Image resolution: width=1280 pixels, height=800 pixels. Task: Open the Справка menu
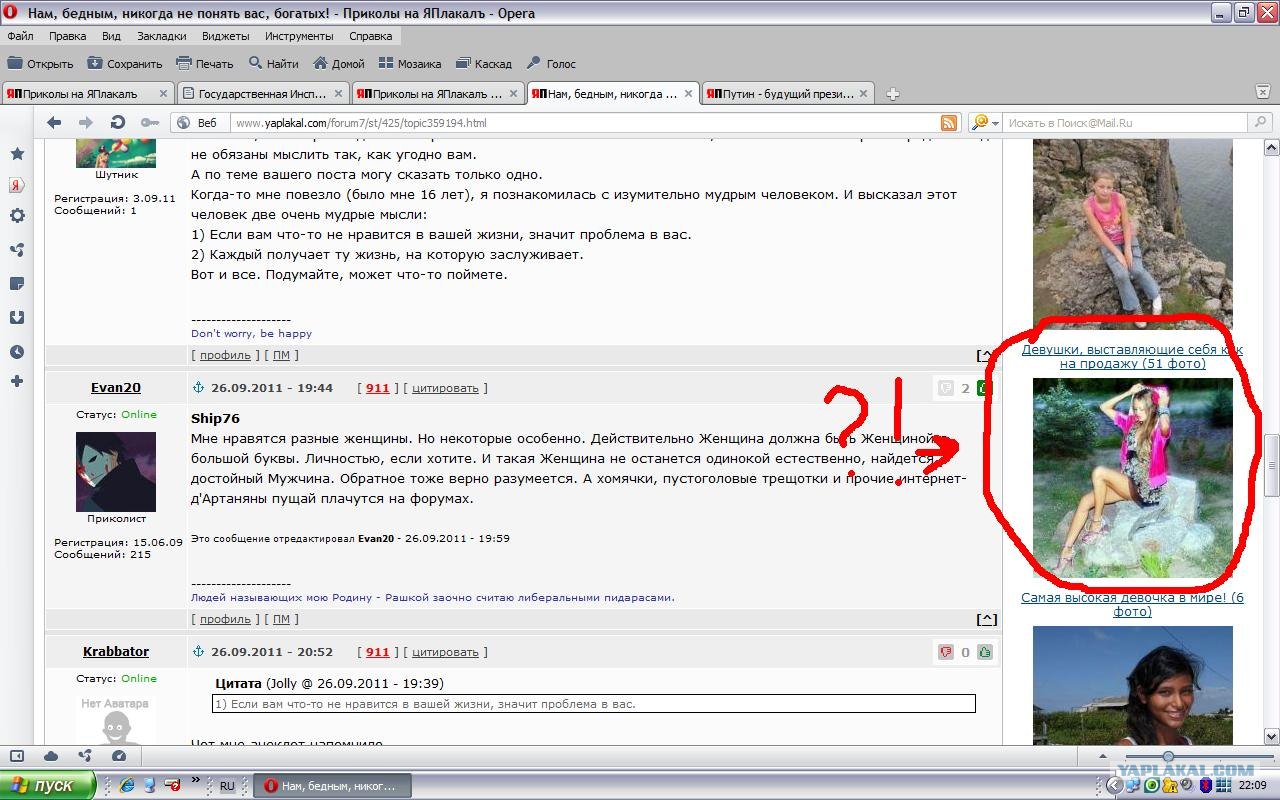tap(371, 36)
